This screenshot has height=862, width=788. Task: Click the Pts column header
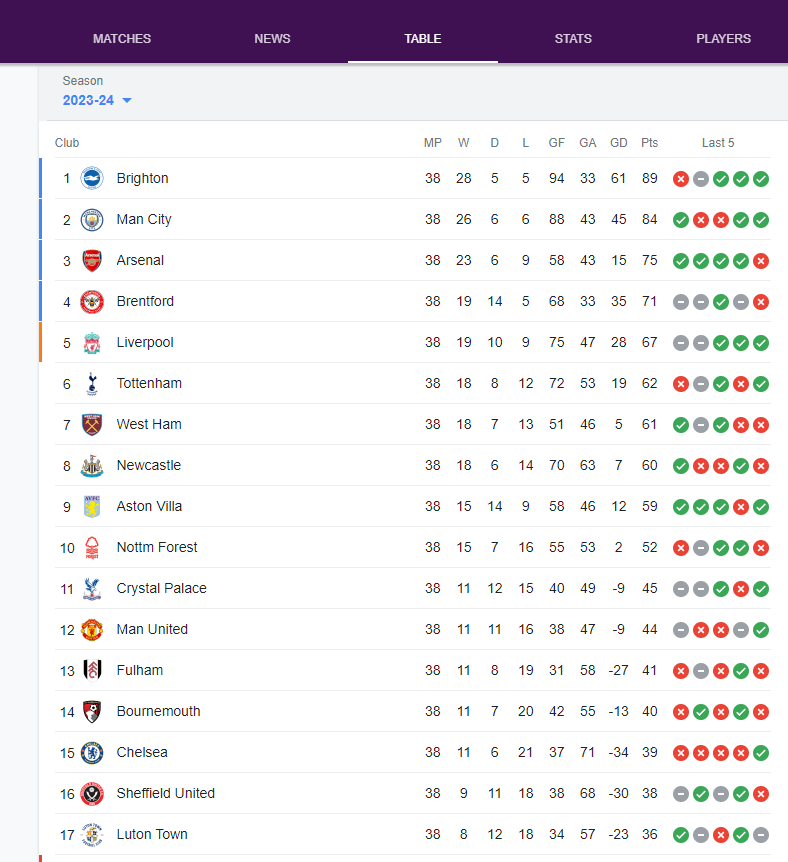click(x=649, y=143)
